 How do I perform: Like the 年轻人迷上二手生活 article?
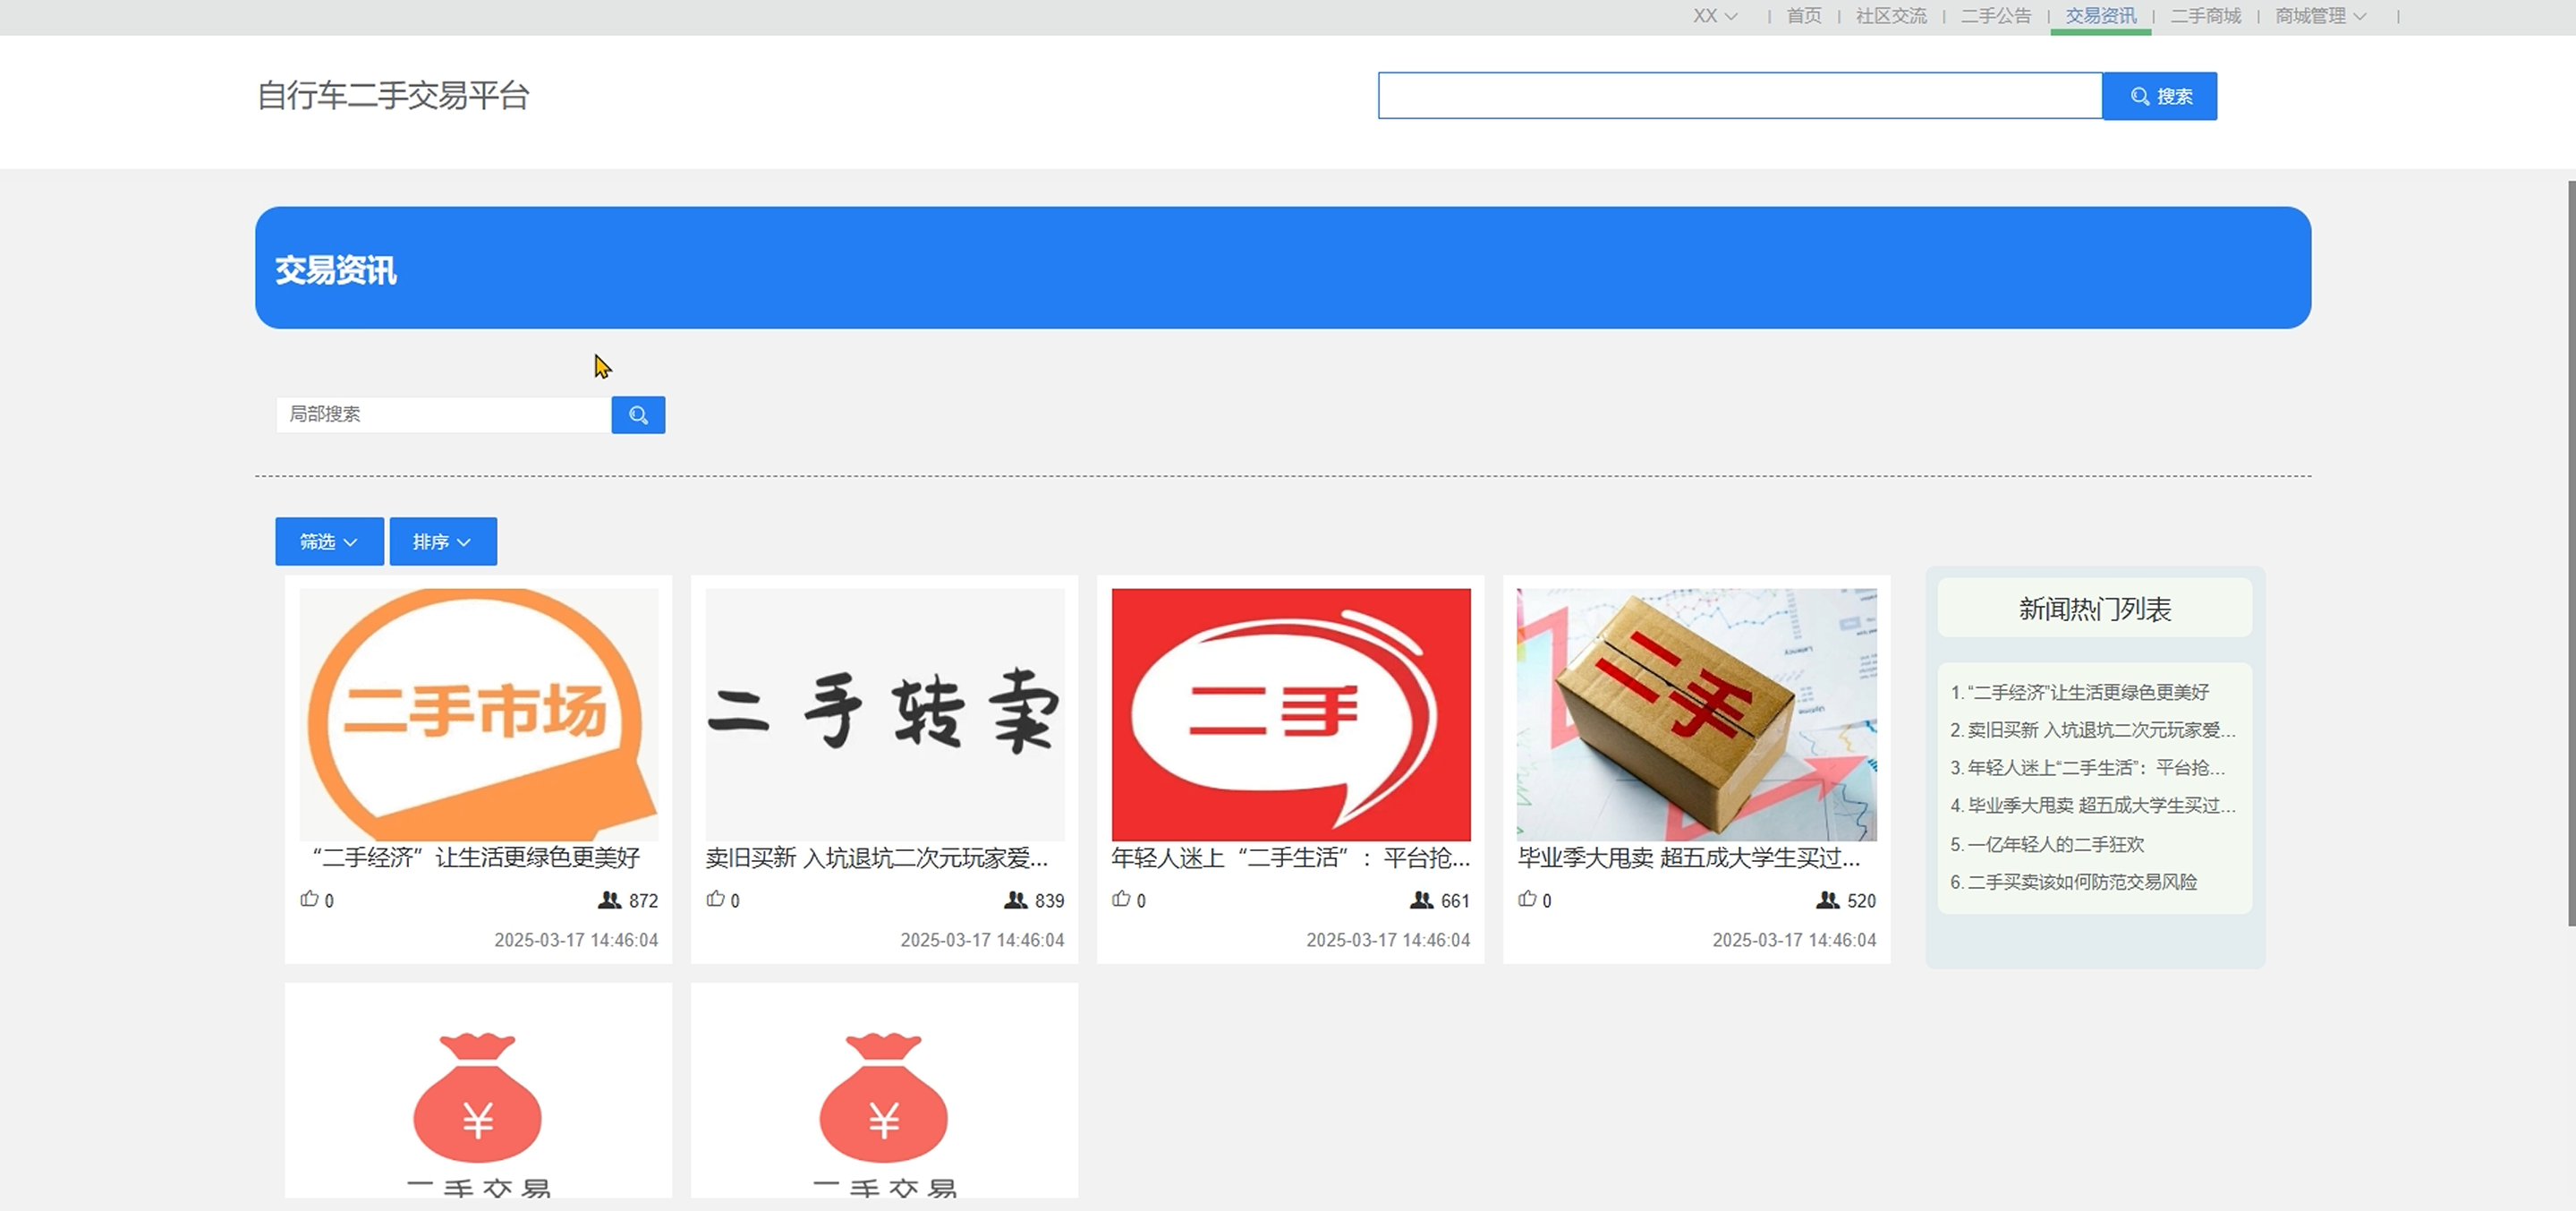point(1122,899)
